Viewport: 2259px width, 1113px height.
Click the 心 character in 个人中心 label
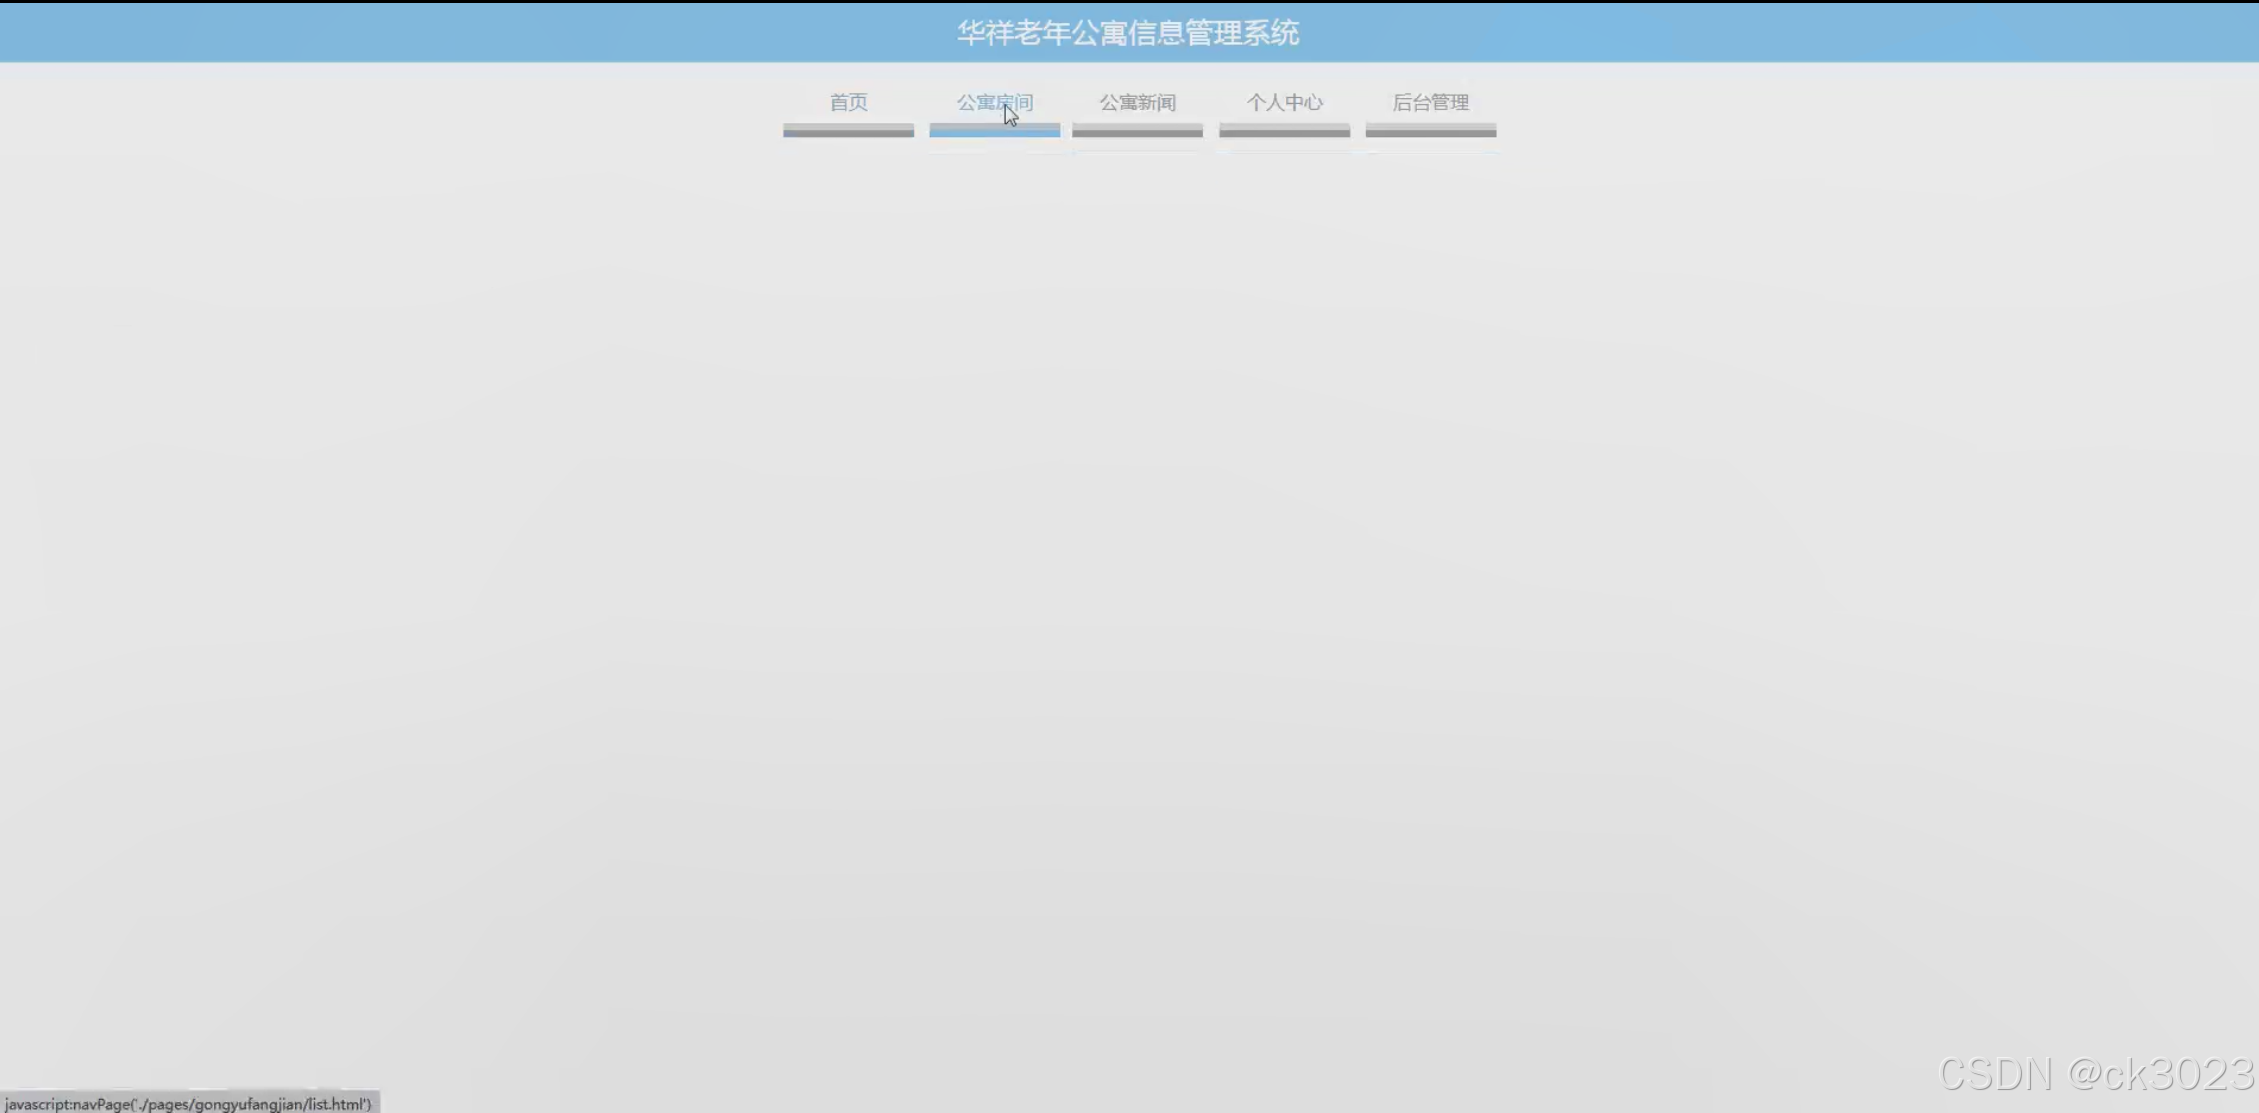[x=1314, y=102]
